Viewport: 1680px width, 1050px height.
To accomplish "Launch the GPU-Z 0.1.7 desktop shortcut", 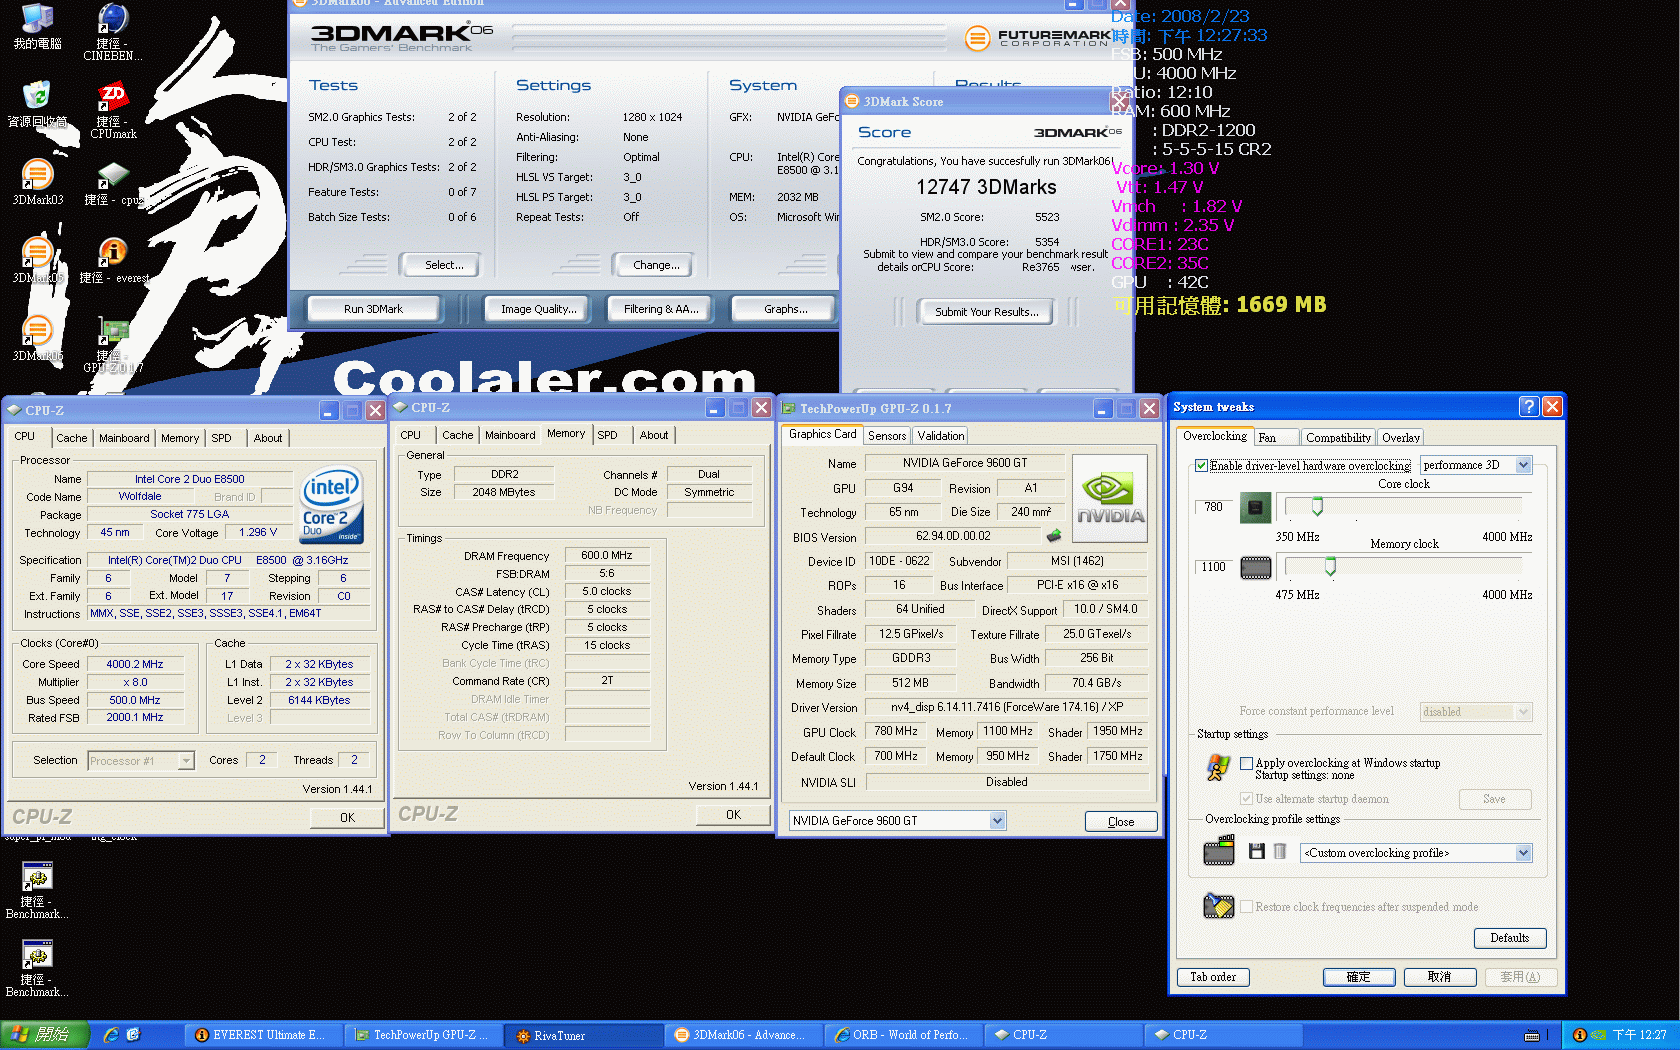I will click(113, 345).
